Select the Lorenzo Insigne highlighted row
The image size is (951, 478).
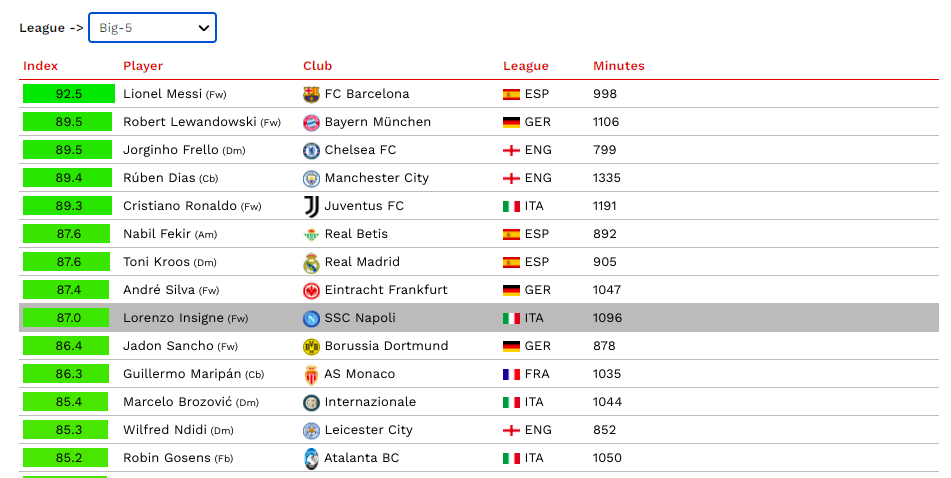click(x=479, y=318)
